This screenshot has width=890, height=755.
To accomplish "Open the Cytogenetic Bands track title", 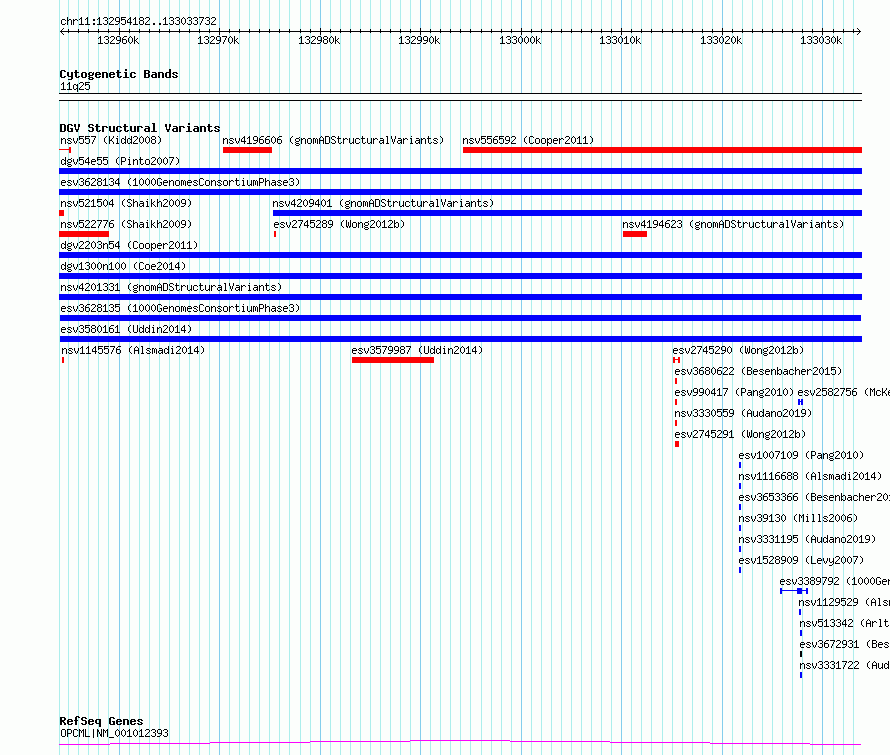I will (x=119, y=74).
